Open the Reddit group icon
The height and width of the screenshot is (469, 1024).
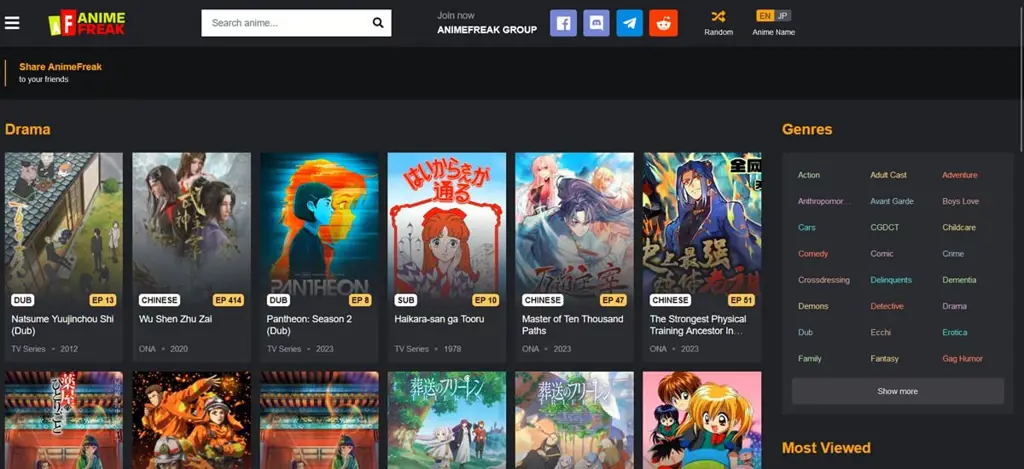pyautogui.click(x=663, y=23)
